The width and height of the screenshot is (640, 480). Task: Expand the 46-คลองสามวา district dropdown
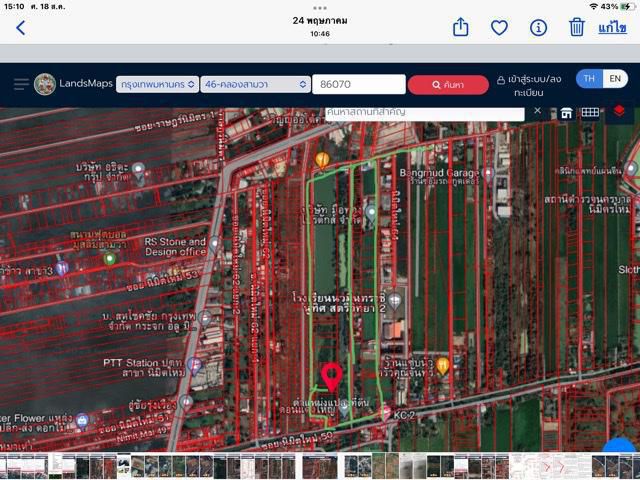(256, 84)
